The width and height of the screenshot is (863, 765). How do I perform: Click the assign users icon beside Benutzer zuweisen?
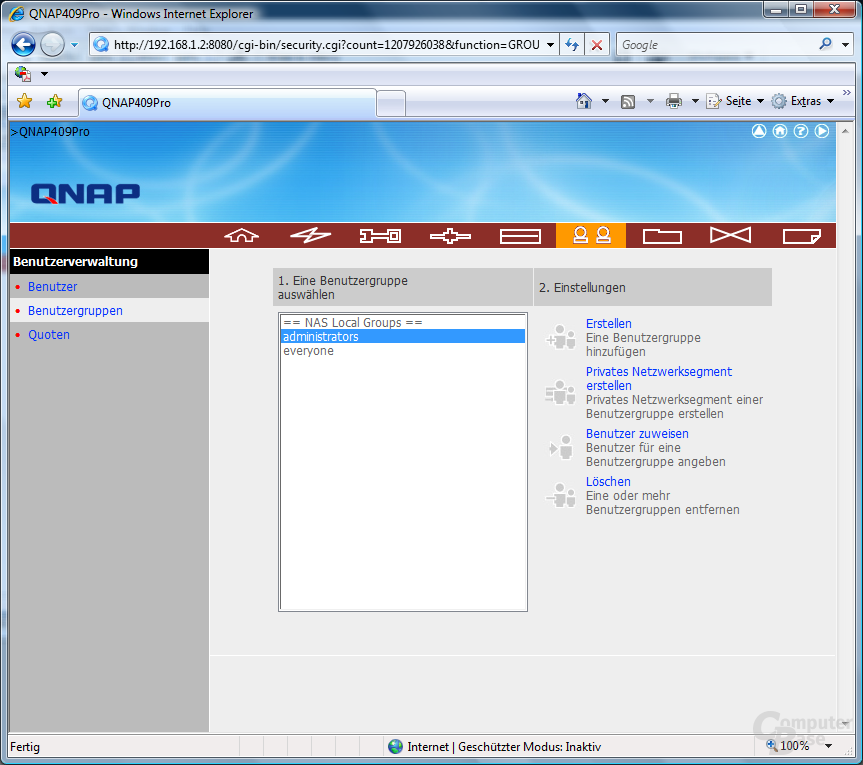(x=561, y=447)
